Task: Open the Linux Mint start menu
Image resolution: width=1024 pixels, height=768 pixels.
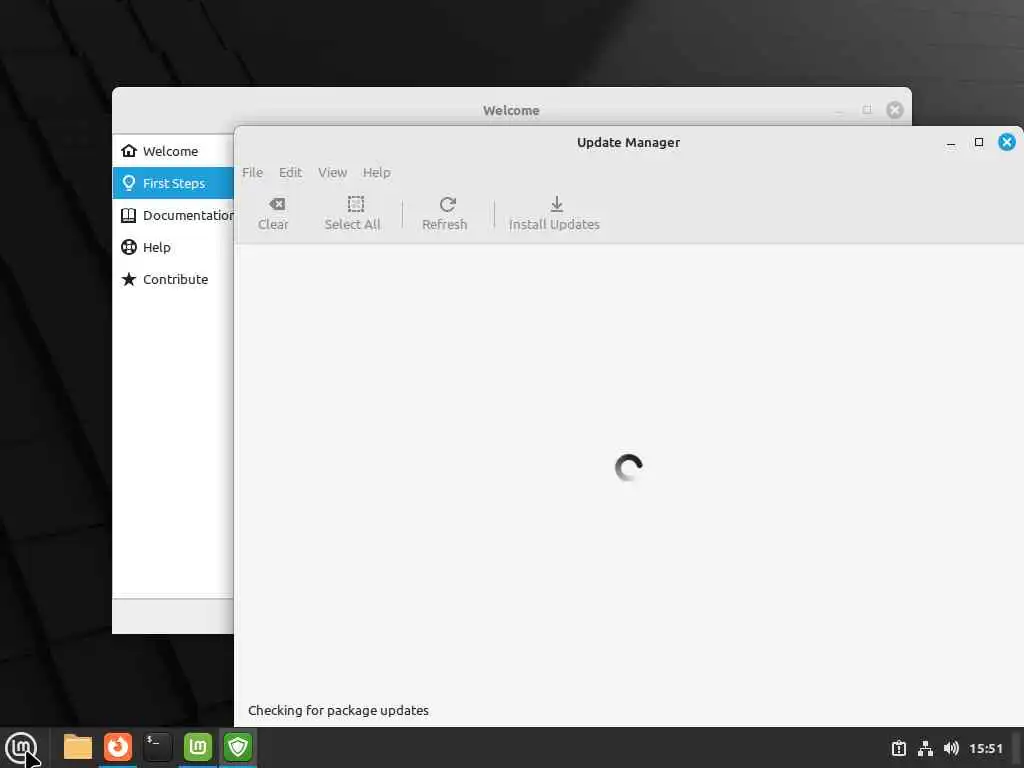Action: [21, 747]
